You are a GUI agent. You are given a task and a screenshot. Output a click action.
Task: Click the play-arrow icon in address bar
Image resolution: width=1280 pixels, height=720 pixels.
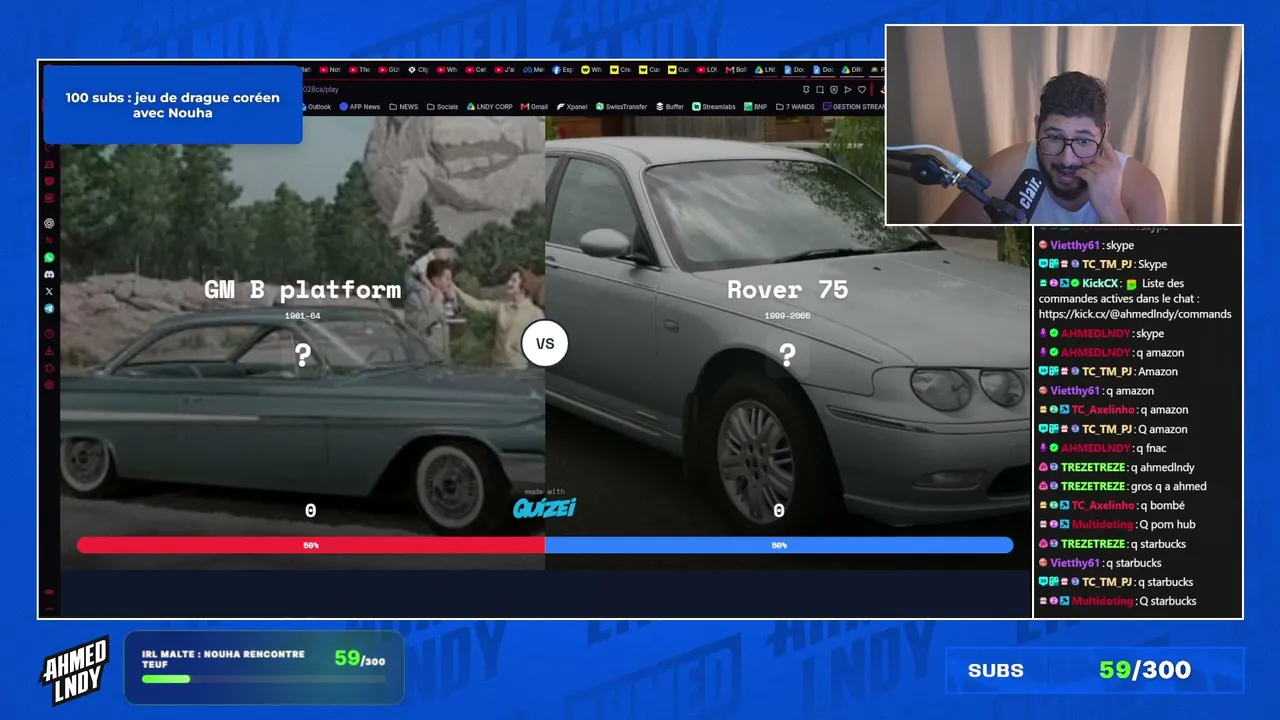click(x=847, y=89)
